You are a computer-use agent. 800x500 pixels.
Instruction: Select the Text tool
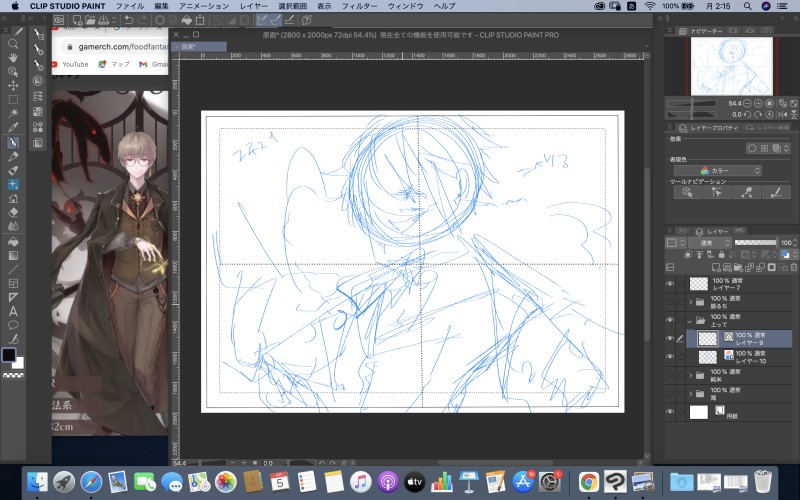point(13,311)
